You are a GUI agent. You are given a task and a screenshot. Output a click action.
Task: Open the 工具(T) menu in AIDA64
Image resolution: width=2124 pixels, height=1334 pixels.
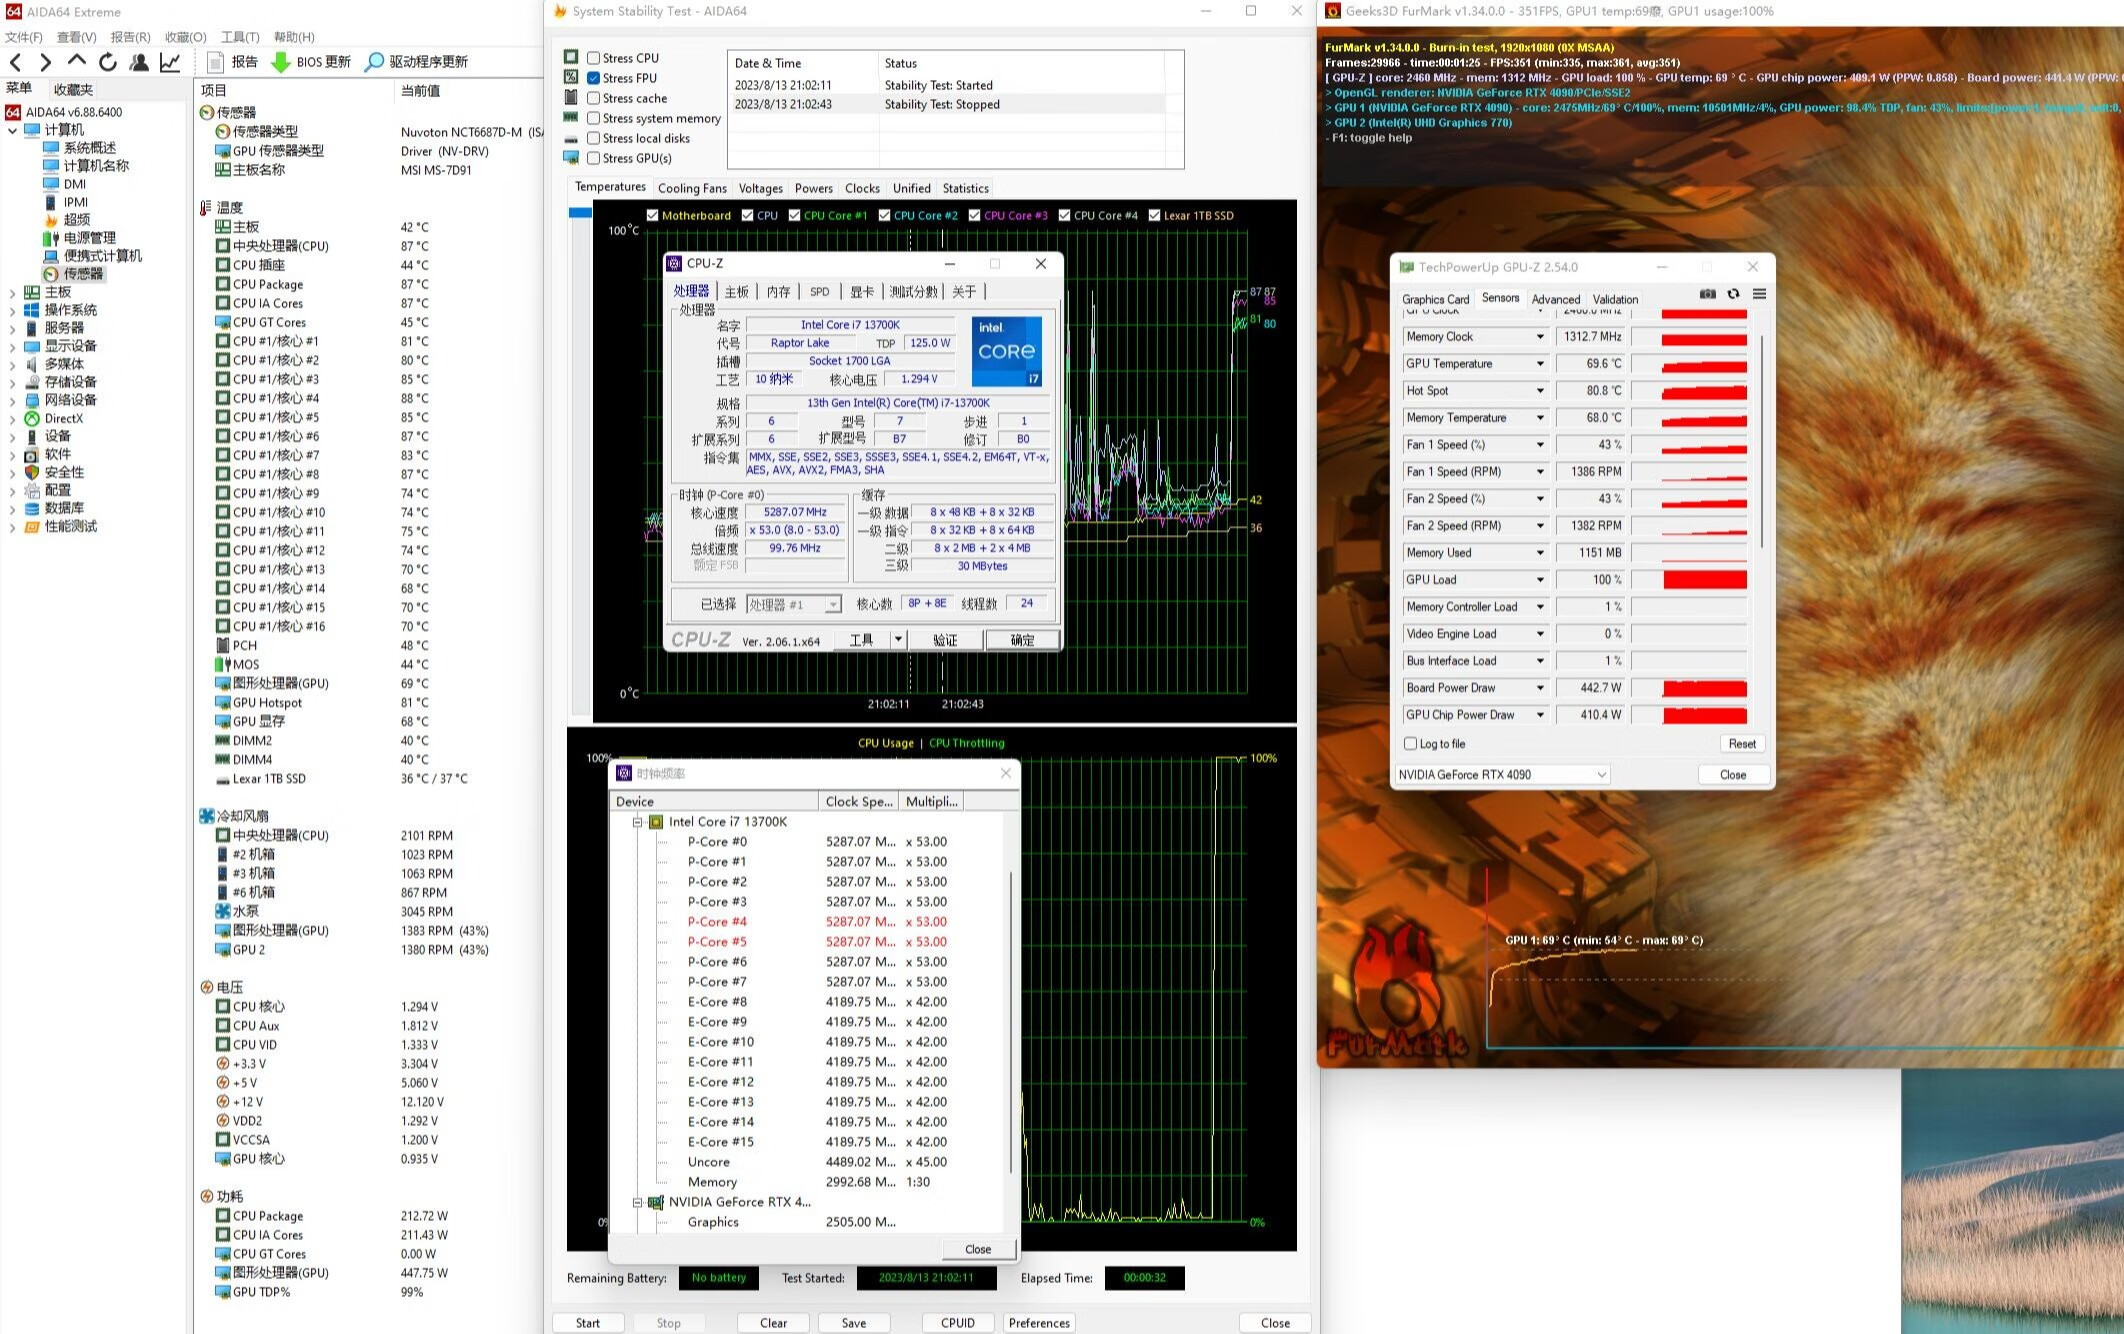tap(240, 37)
